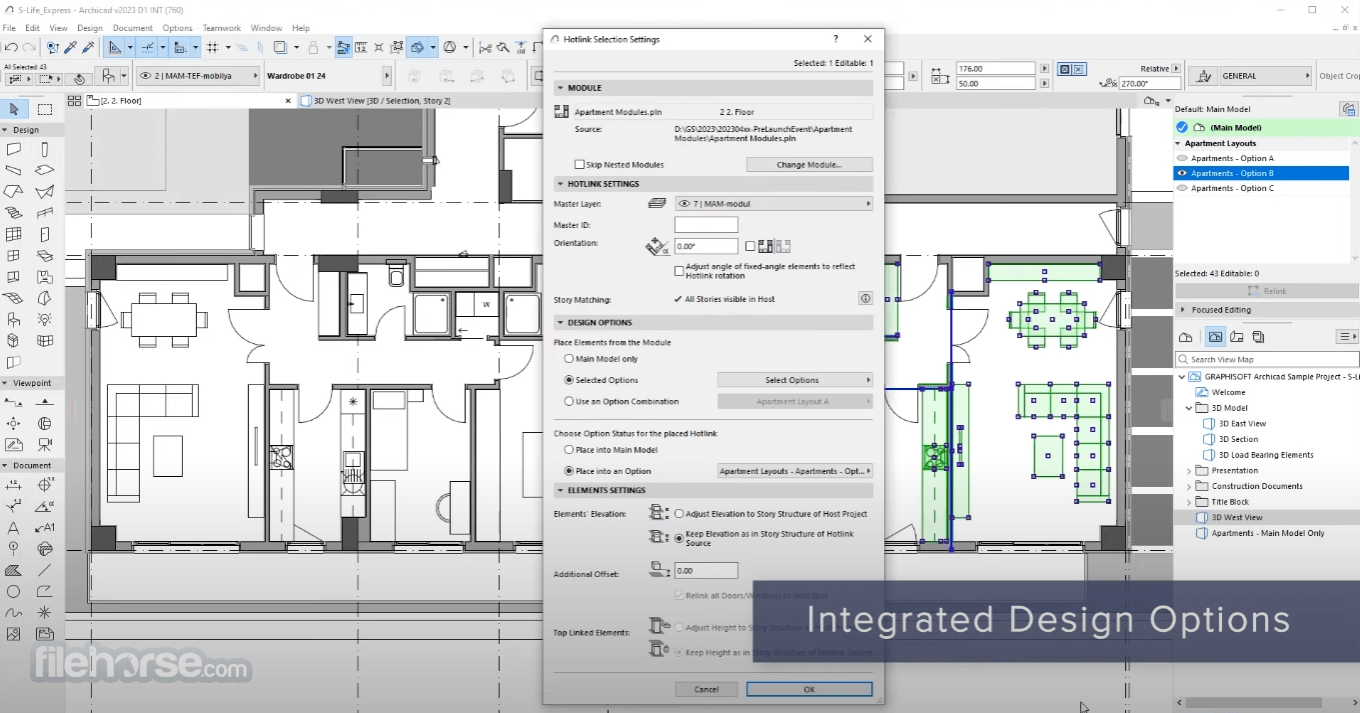Open the Master Layer dropdown 7 | MAM-modul

[x=773, y=204]
